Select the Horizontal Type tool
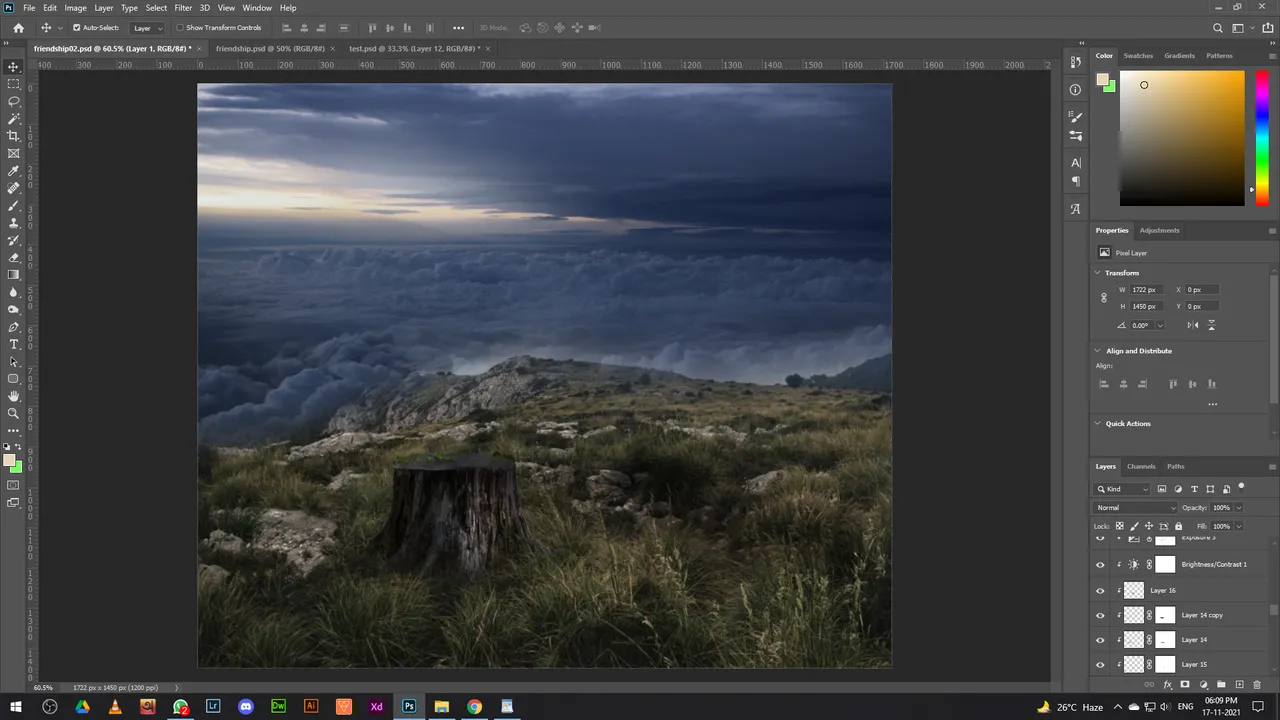Viewport: 1280px width, 720px height. click(13, 344)
